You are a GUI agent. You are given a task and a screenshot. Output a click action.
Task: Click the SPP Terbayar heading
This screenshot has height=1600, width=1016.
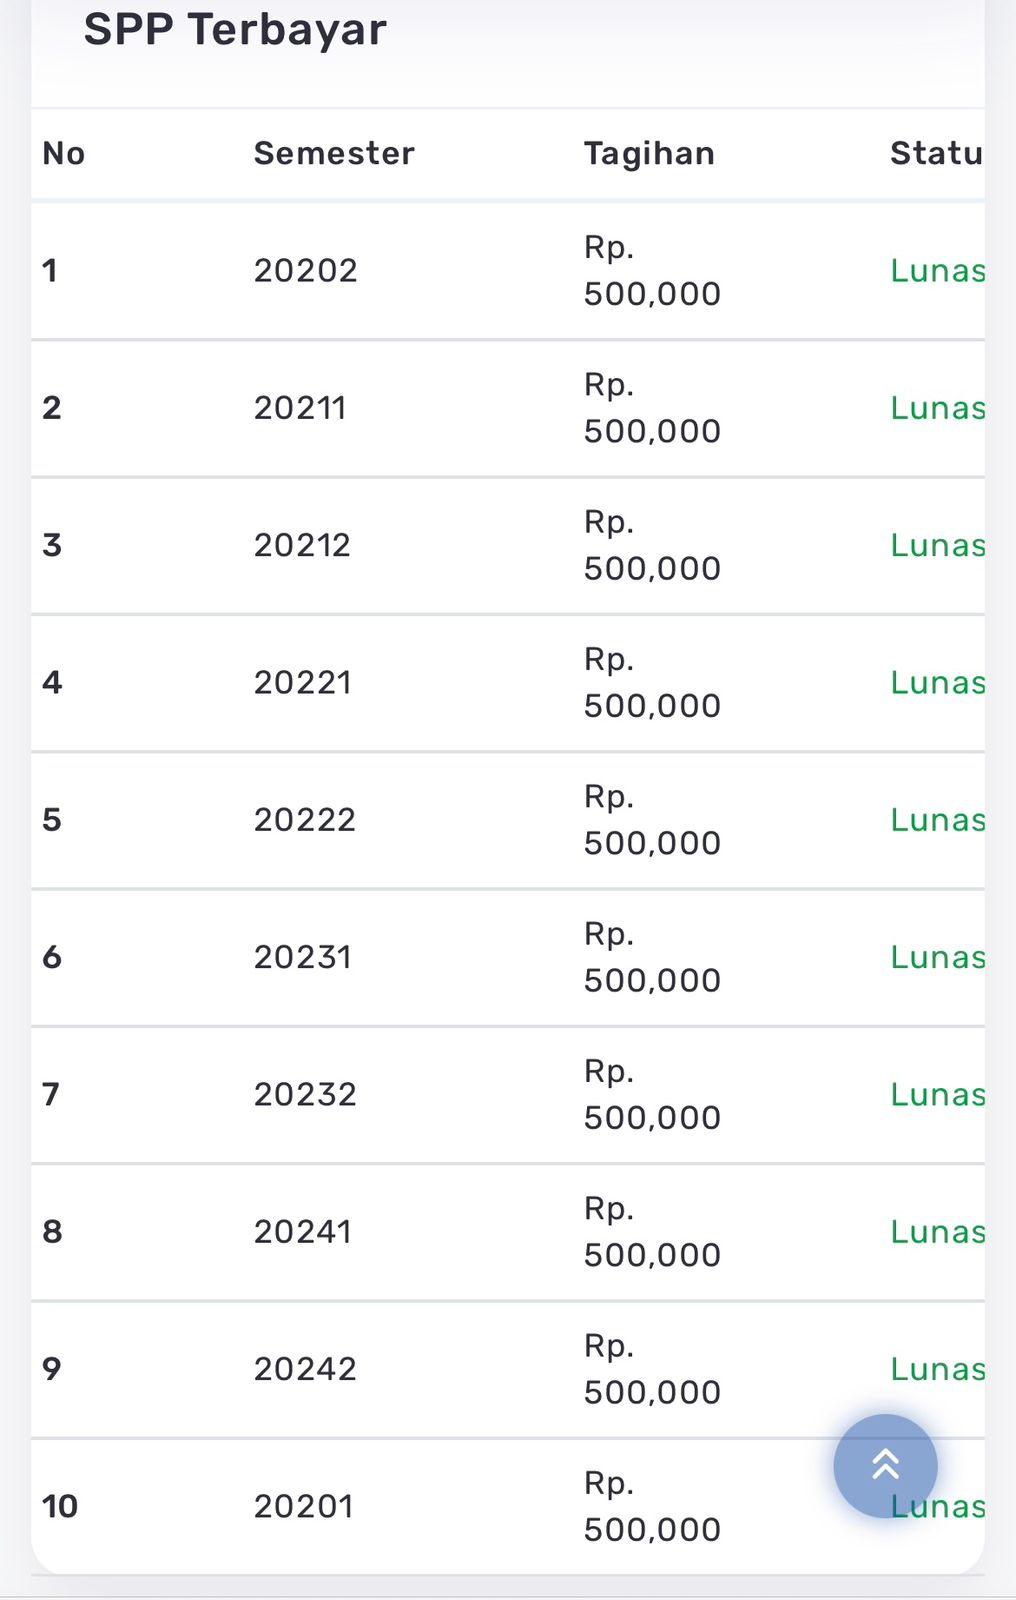coord(235,29)
